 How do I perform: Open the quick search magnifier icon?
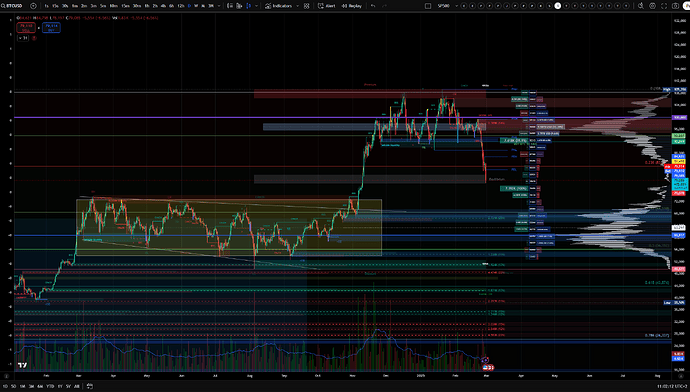coord(641,6)
